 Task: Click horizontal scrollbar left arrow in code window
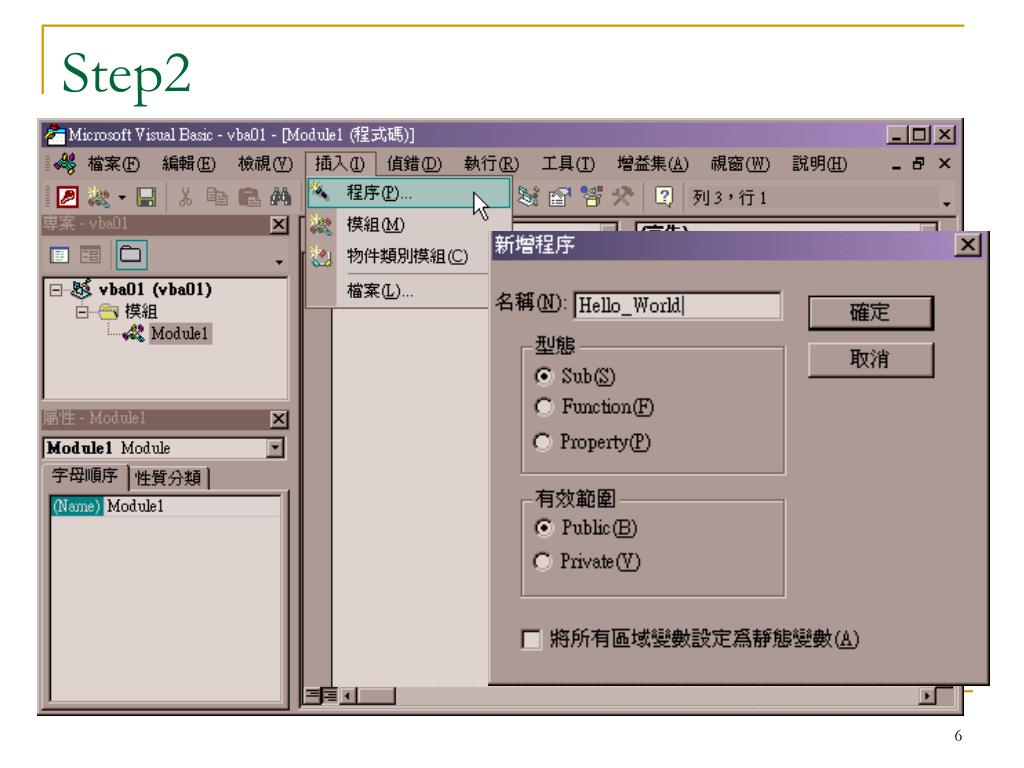coord(348,696)
